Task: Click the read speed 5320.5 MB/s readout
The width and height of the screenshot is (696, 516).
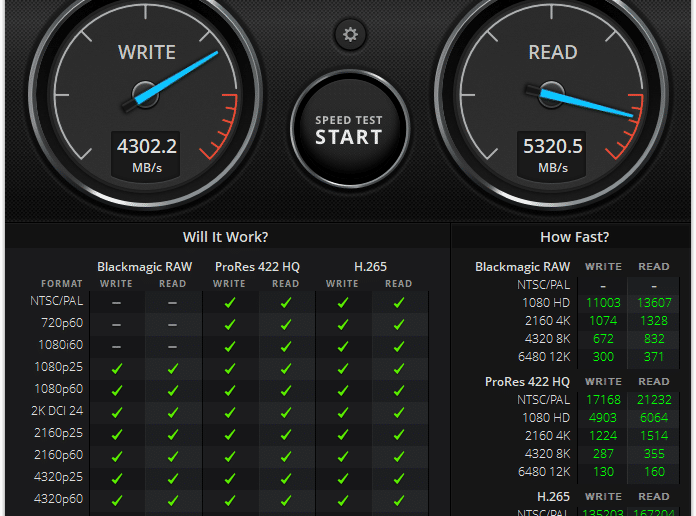Action: pos(552,156)
